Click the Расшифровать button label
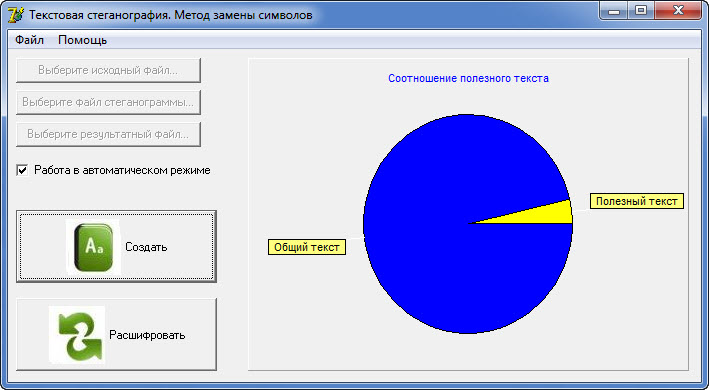709x390 pixels. click(147, 335)
